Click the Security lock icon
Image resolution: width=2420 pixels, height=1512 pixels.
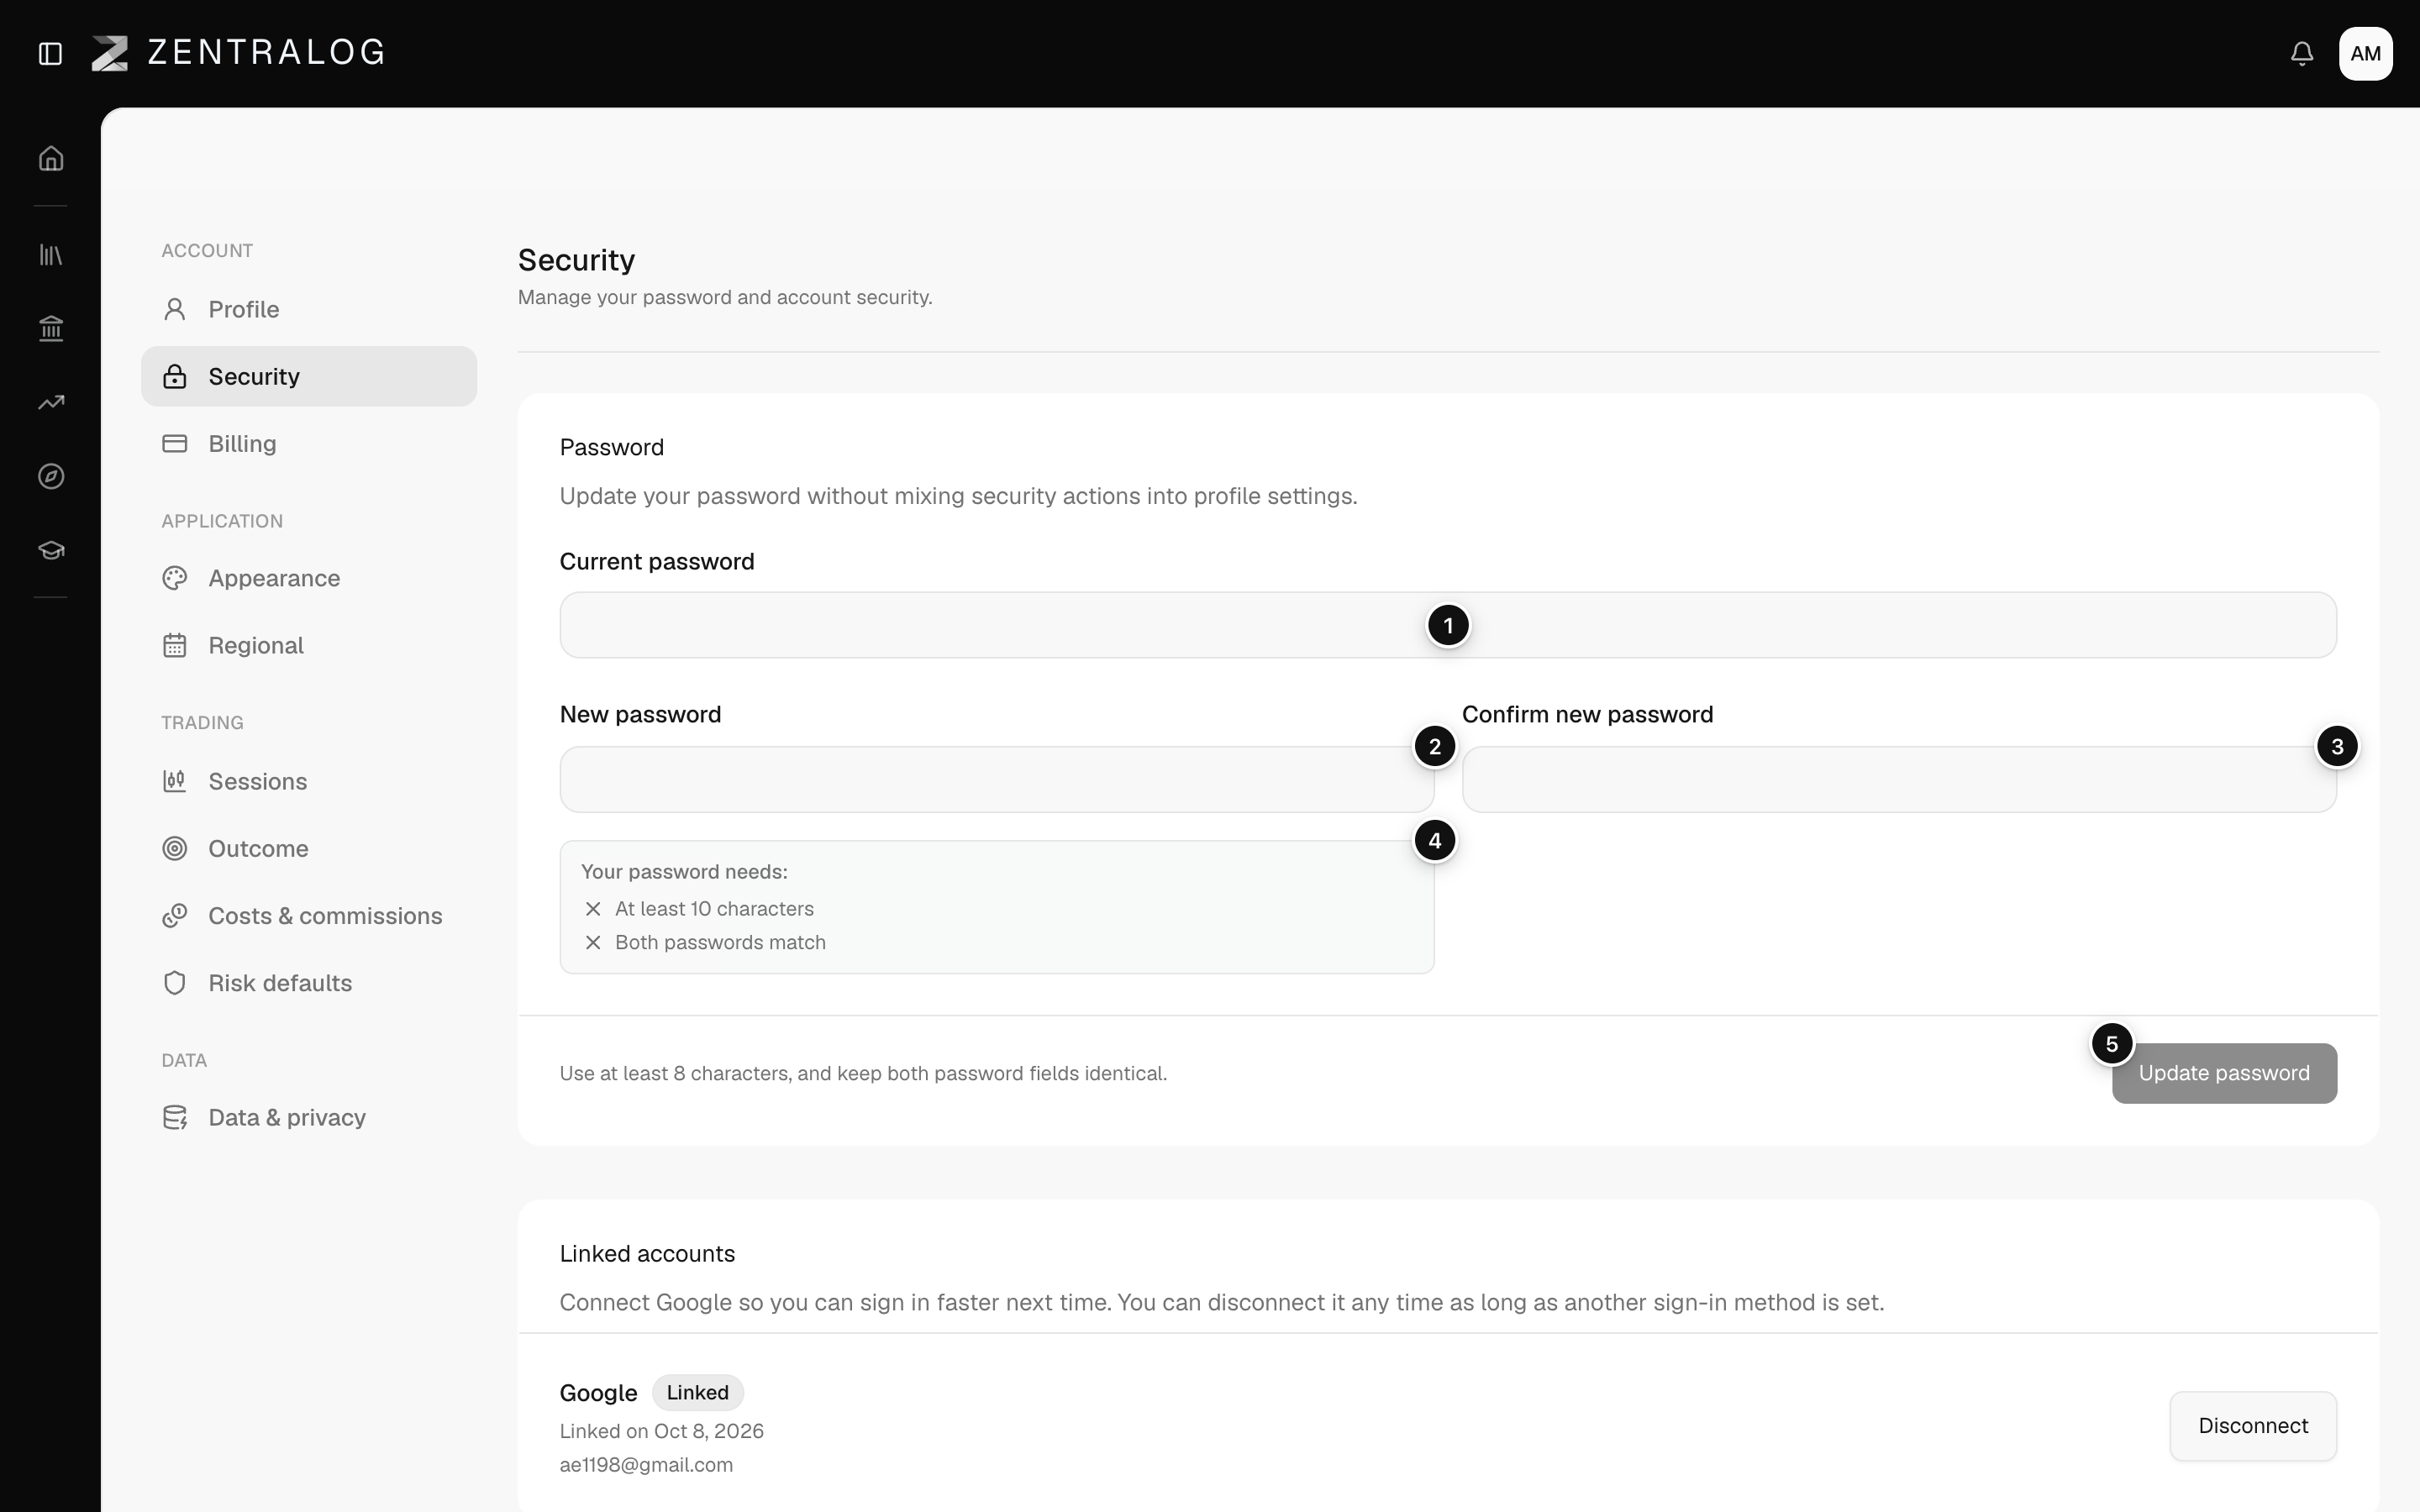(x=175, y=376)
